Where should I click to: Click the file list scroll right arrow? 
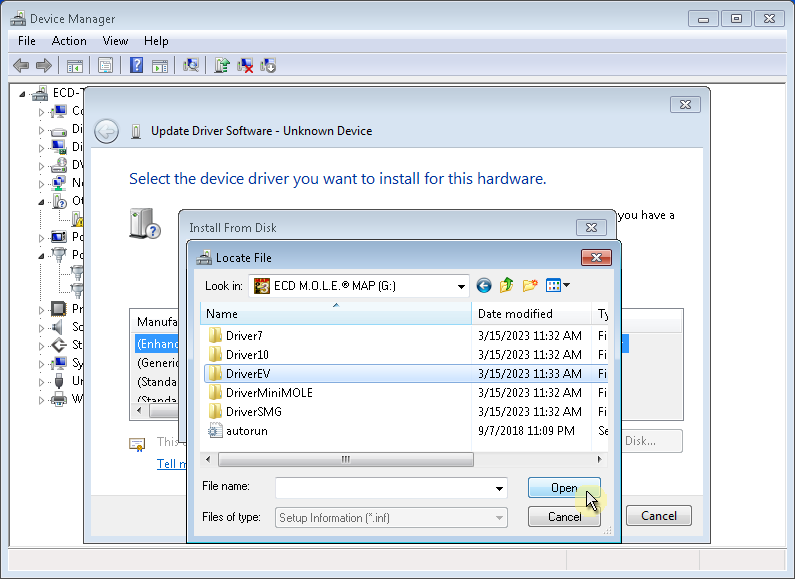[600, 459]
